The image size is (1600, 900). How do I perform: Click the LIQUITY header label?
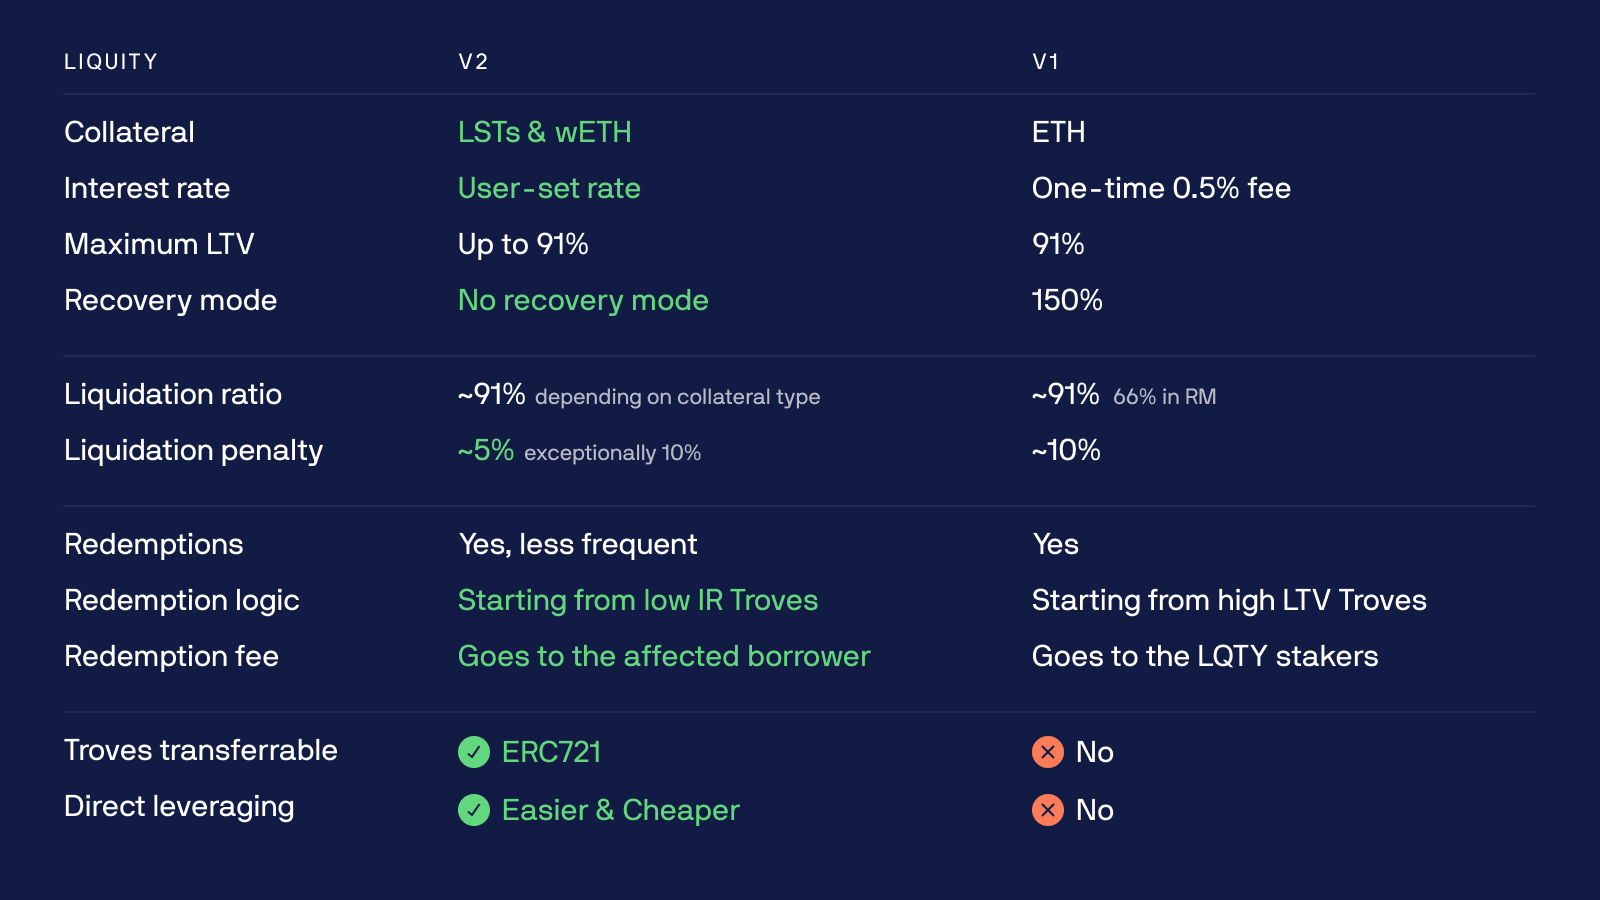click(x=111, y=62)
